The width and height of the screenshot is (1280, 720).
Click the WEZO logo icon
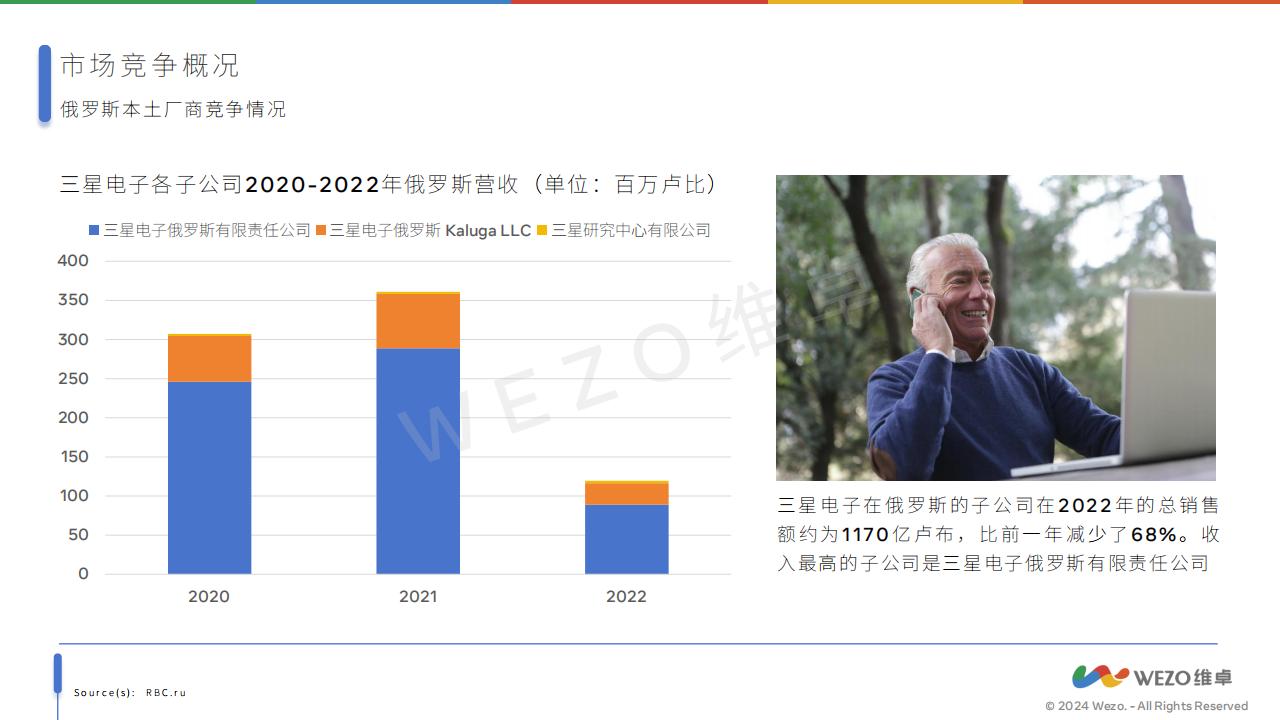[x=1100, y=677]
